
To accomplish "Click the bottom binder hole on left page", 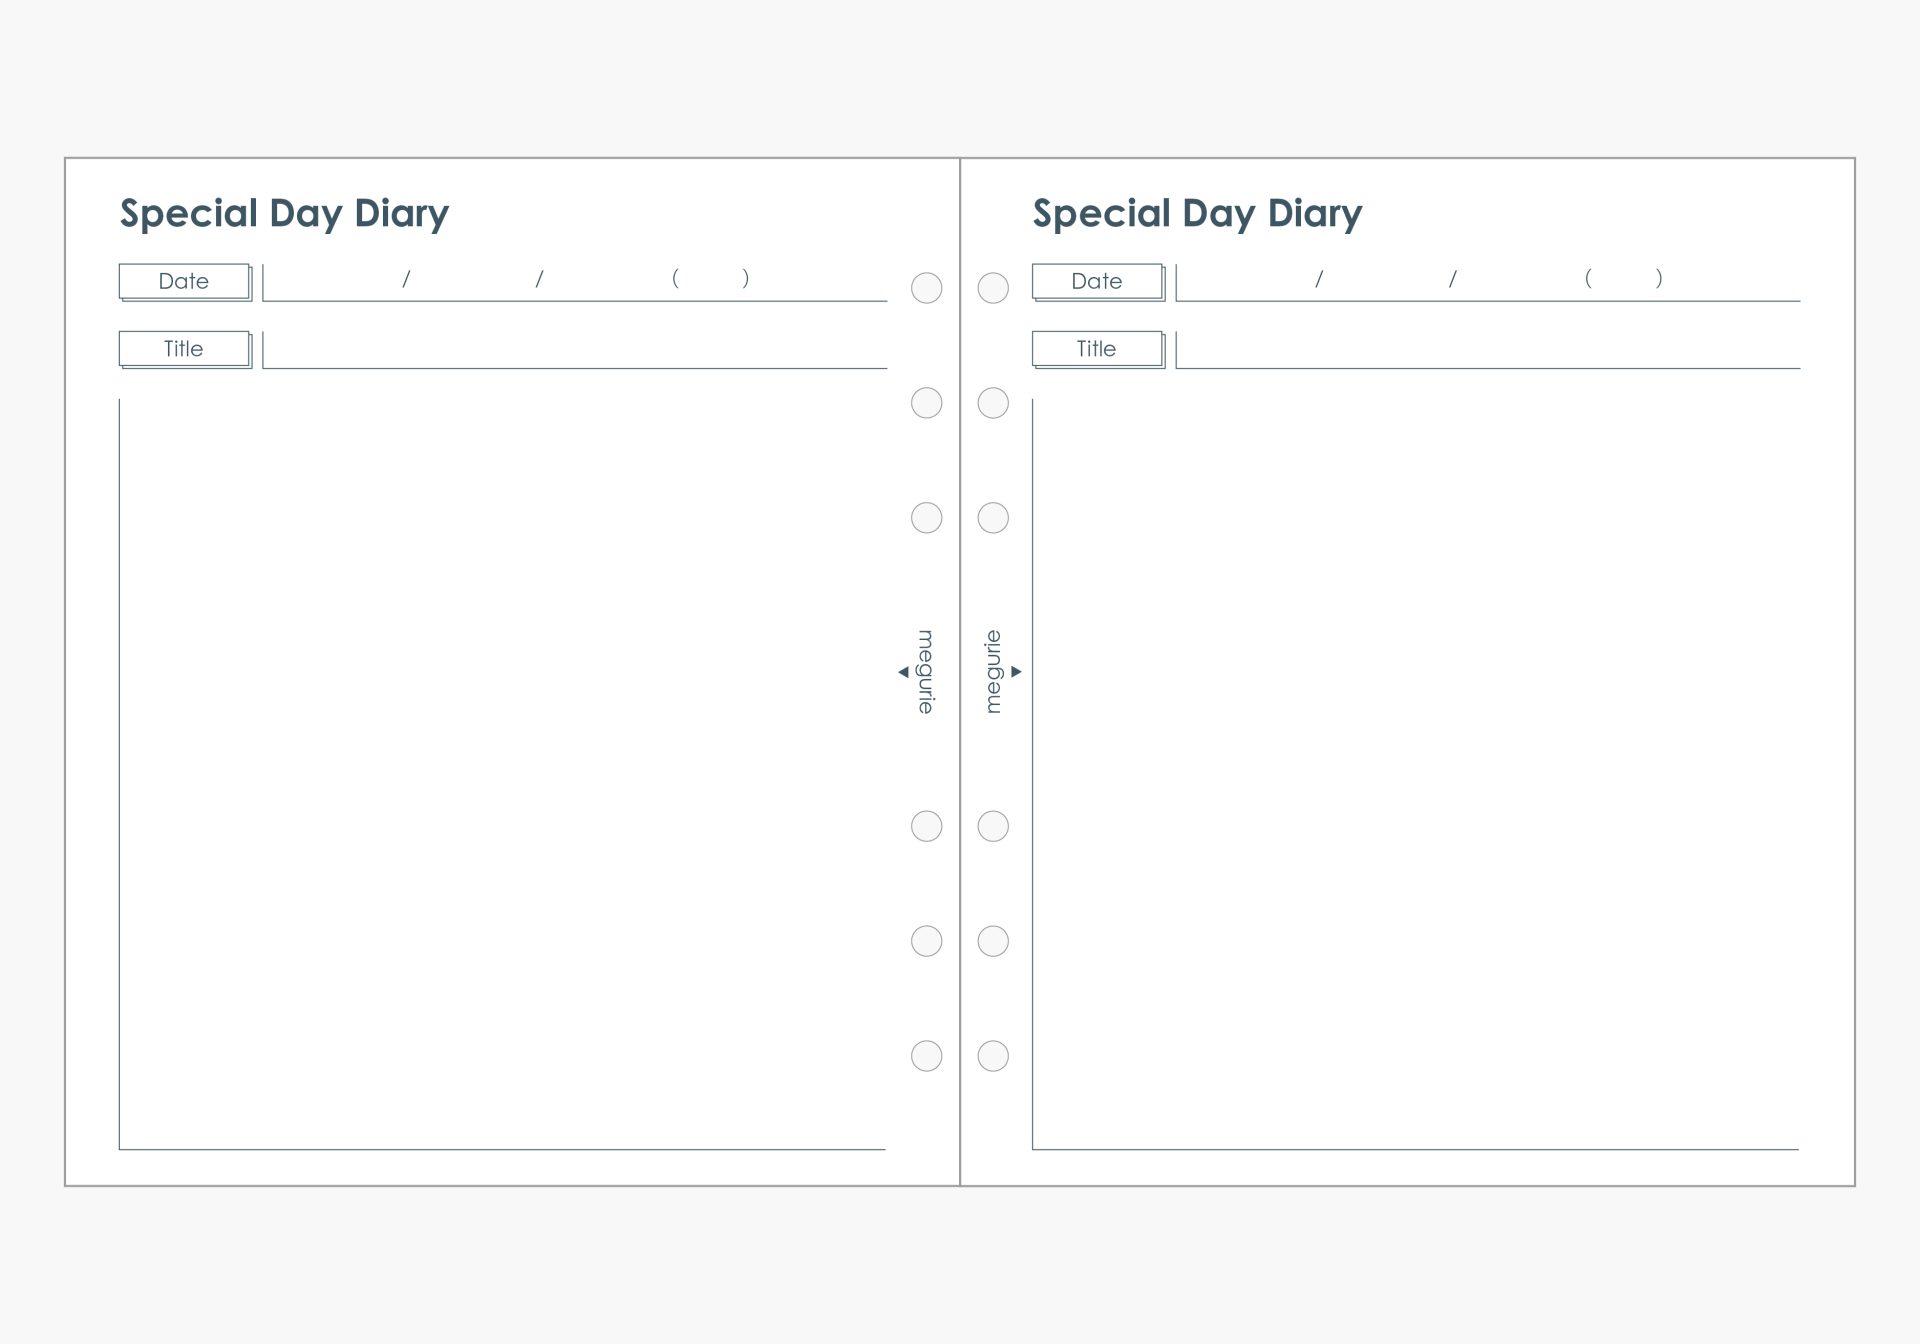I will (x=926, y=1056).
